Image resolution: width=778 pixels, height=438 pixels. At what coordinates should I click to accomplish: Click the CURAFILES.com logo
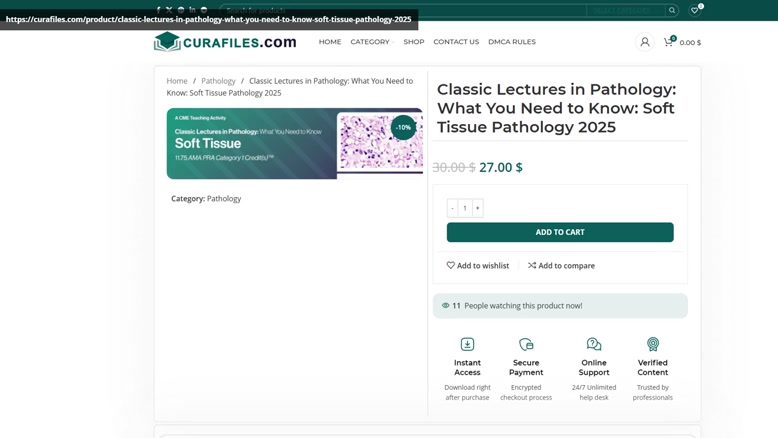click(225, 42)
